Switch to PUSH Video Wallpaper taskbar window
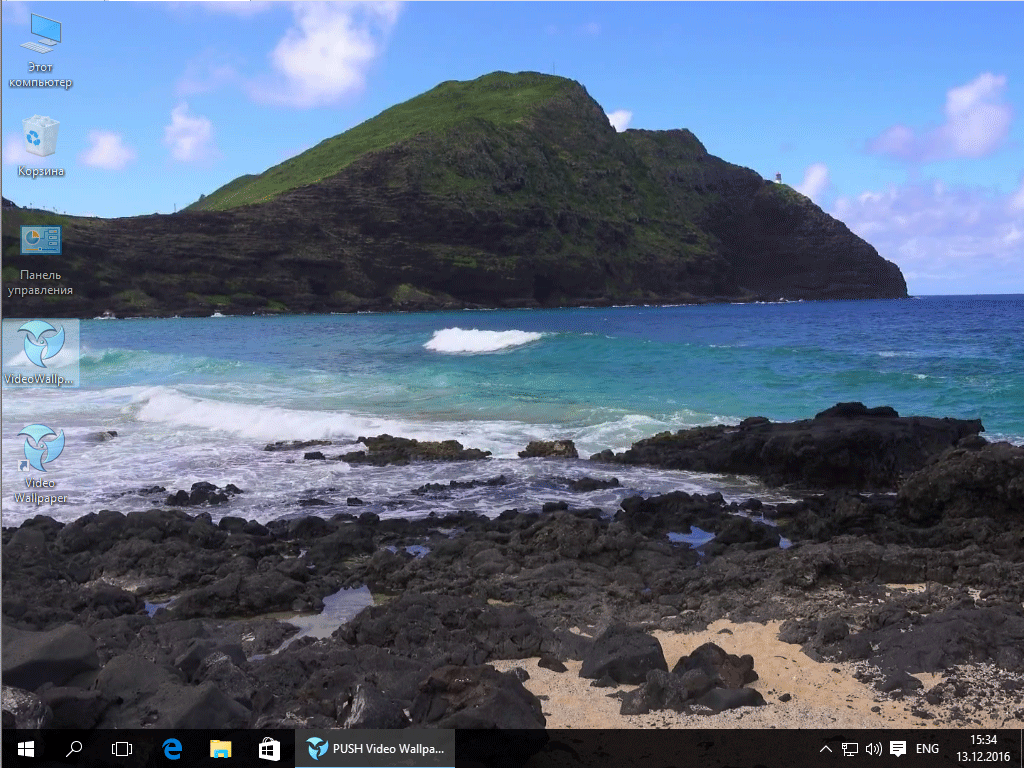1024x768 pixels. pyautogui.click(x=376, y=748)
